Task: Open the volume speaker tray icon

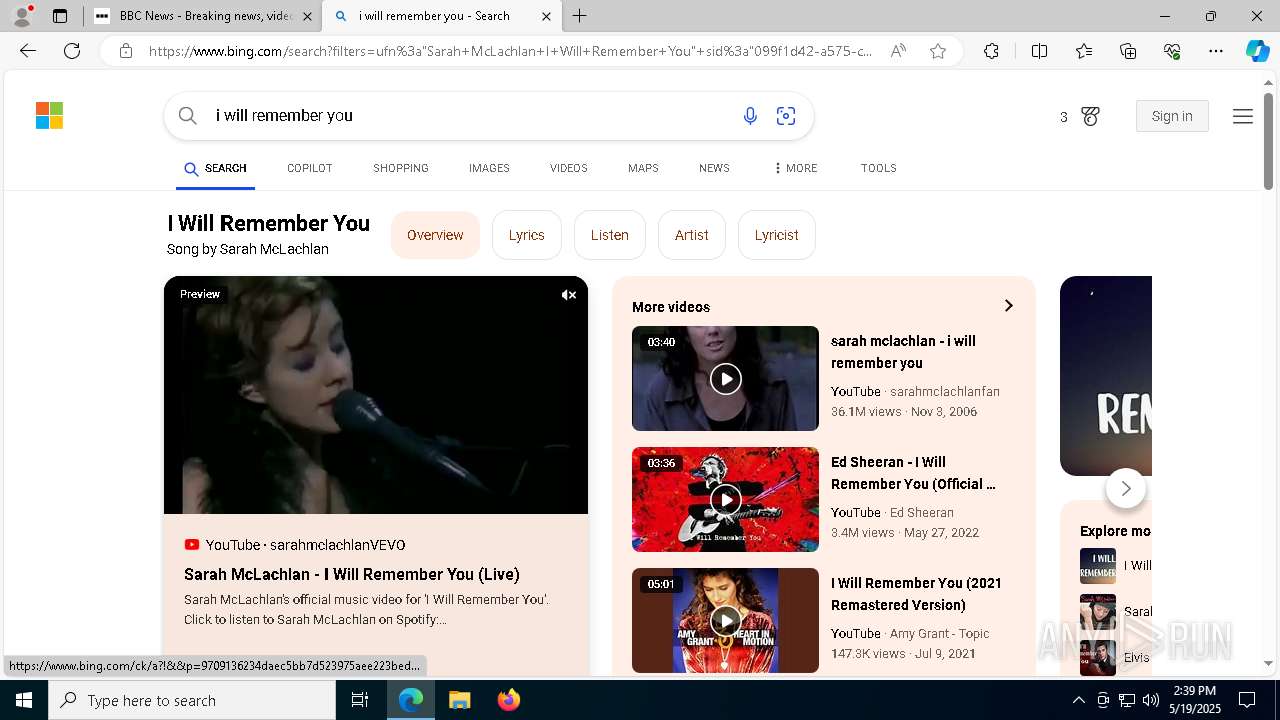Action: click(1150, 700)
